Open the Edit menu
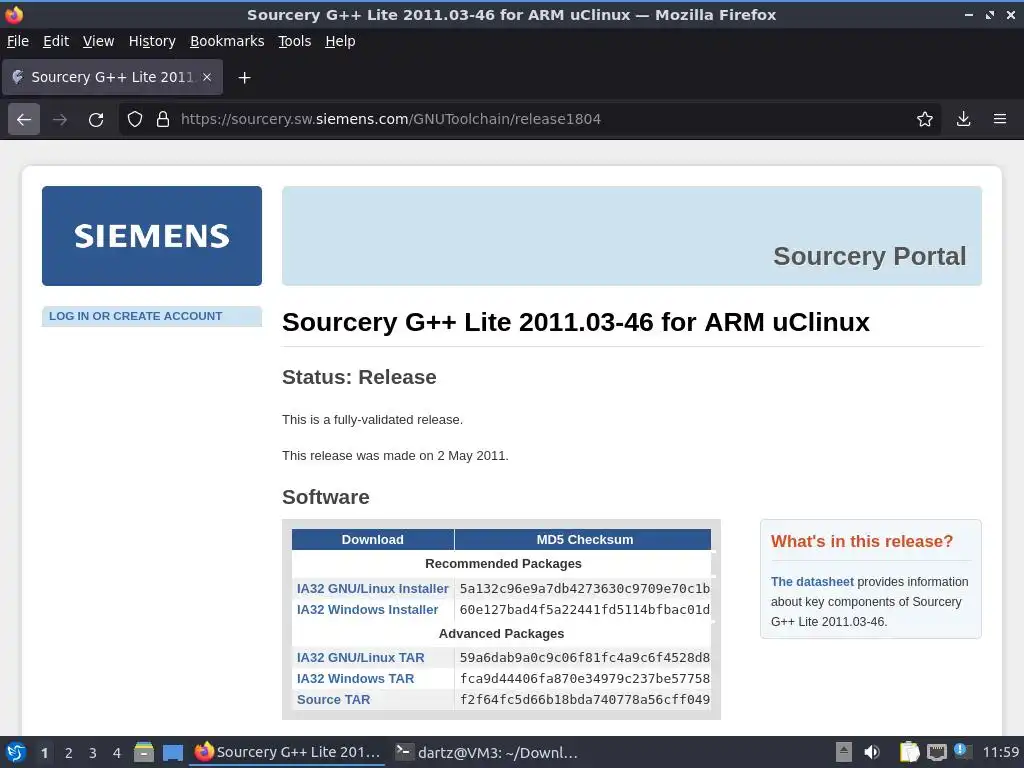Image resolution: width=1024 pixels, height=768 pixels. point(56,41)
